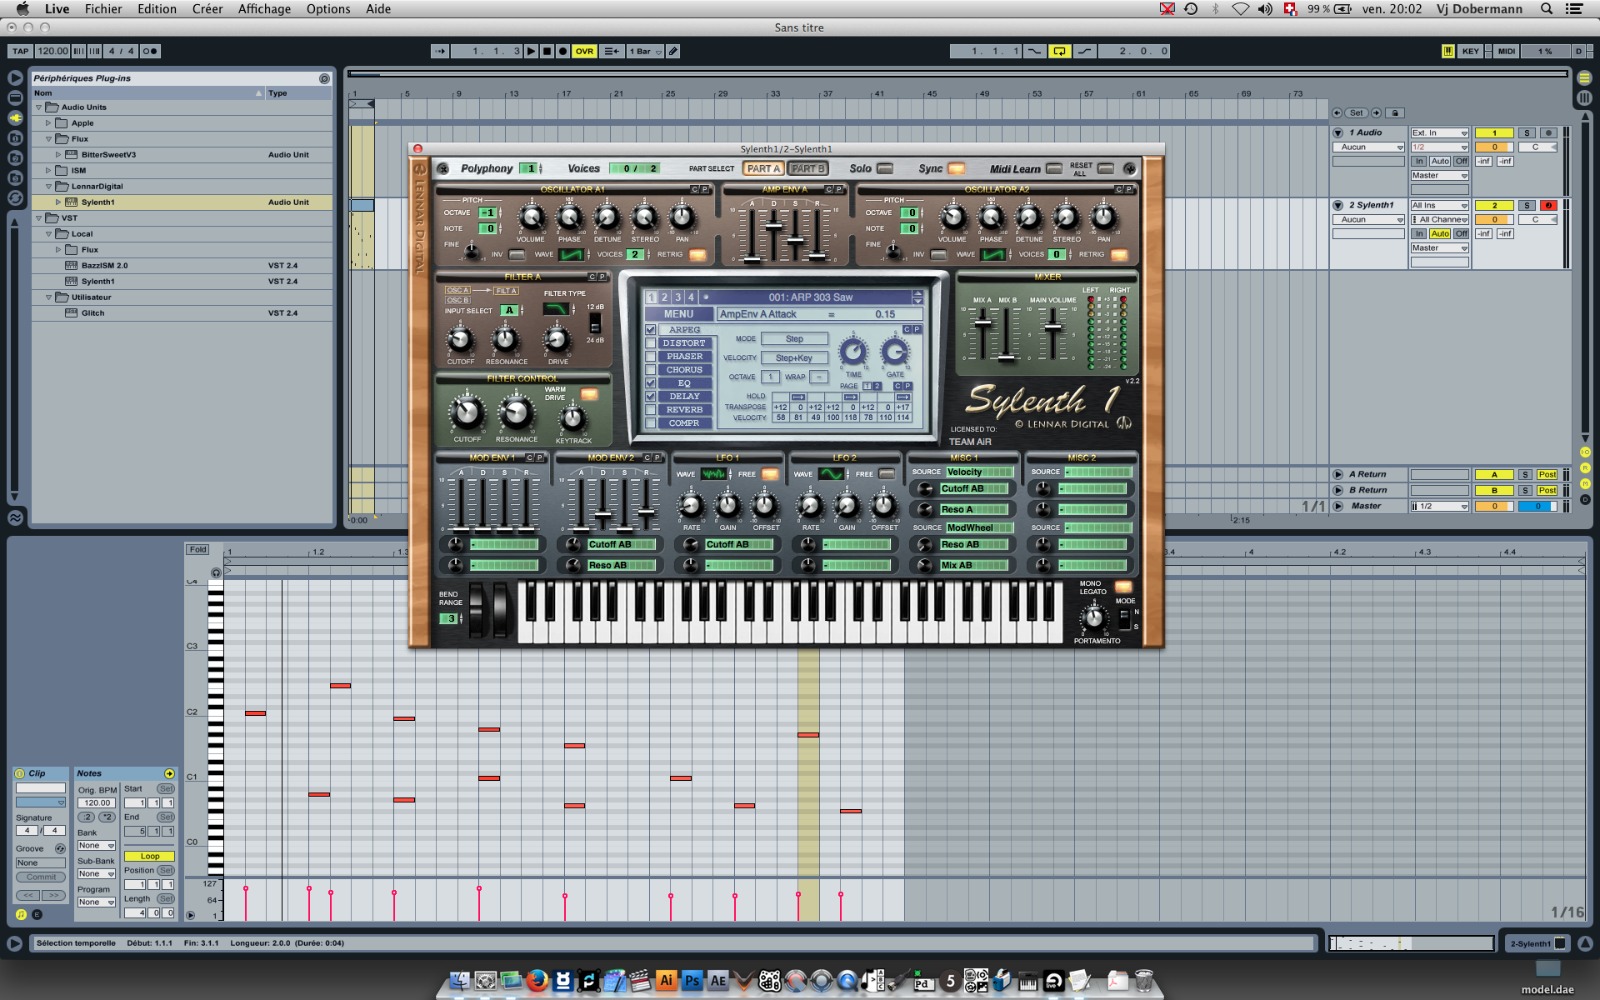The image size is (1600, 1000).
Task: Open the Bank None dropdown
Action: click(x=96, y=846)
